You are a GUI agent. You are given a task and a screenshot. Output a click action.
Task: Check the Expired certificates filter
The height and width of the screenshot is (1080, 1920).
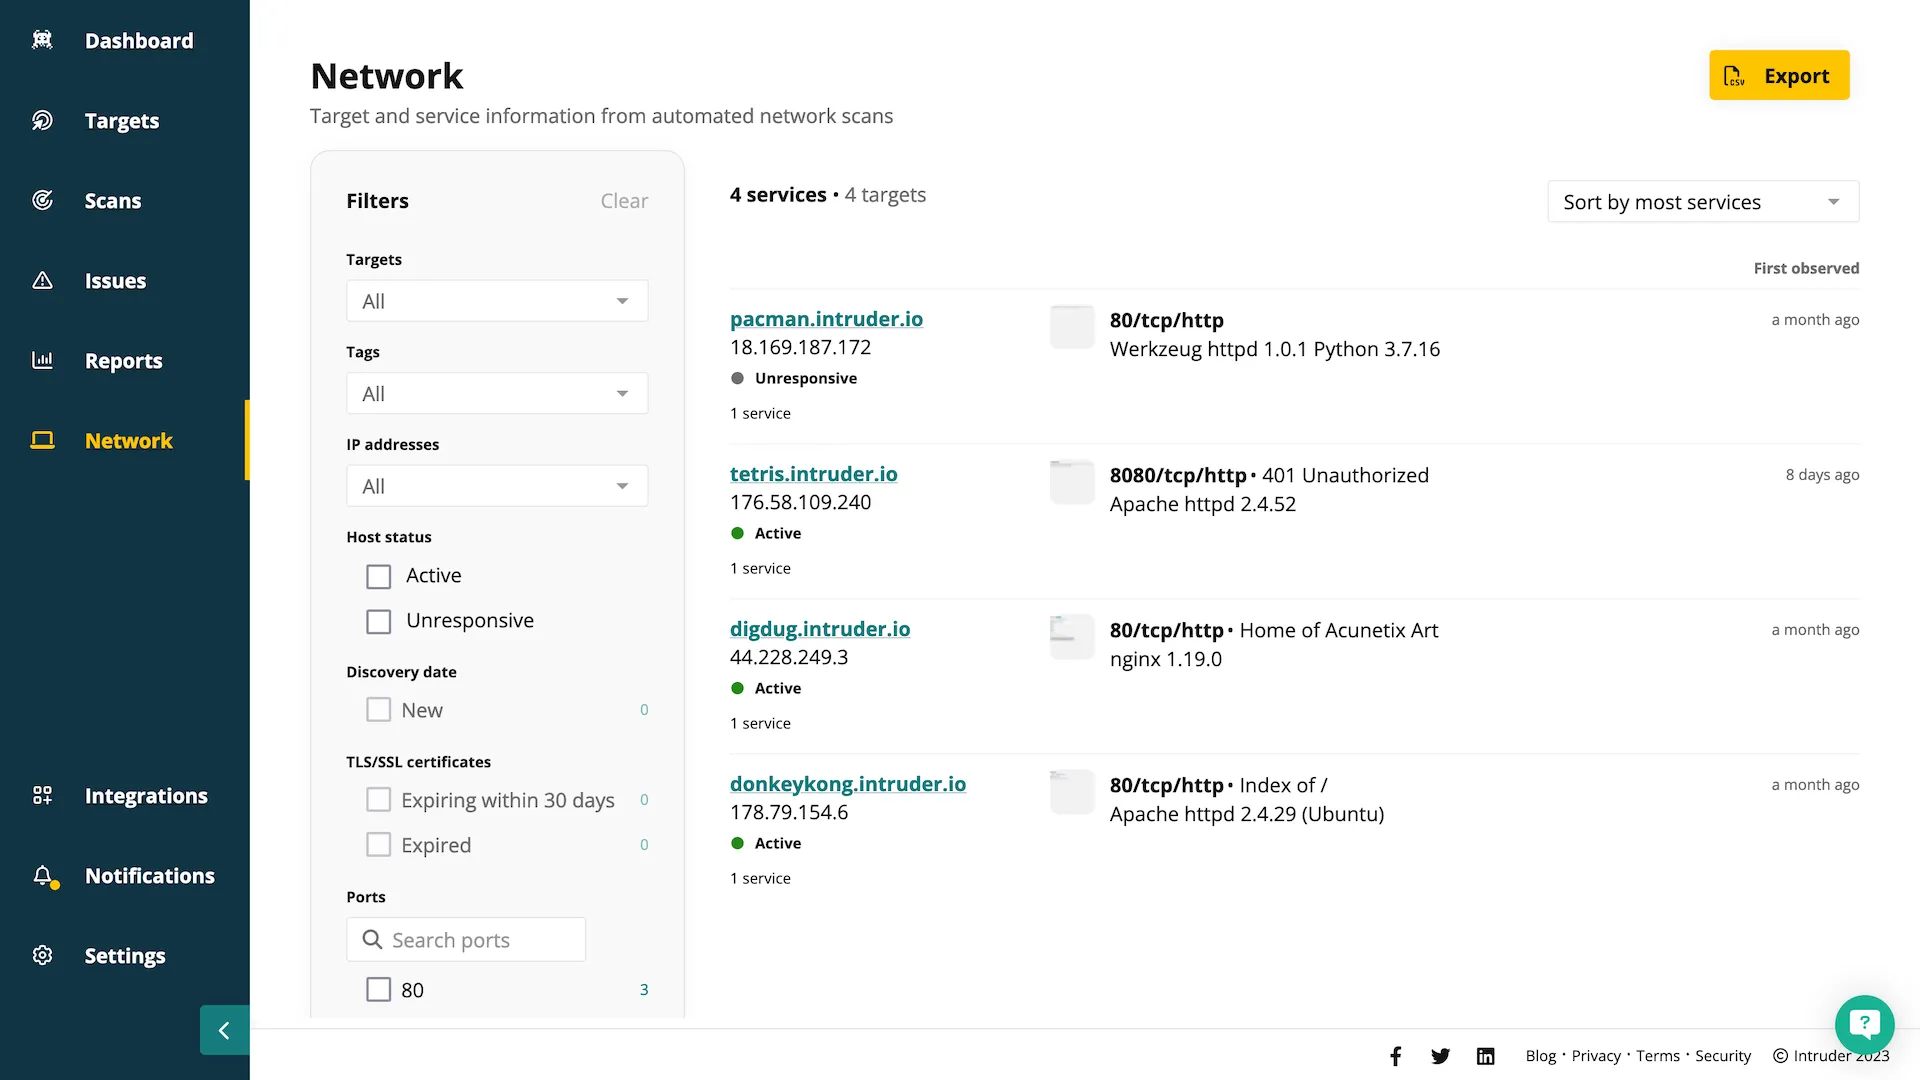point(378,844)
